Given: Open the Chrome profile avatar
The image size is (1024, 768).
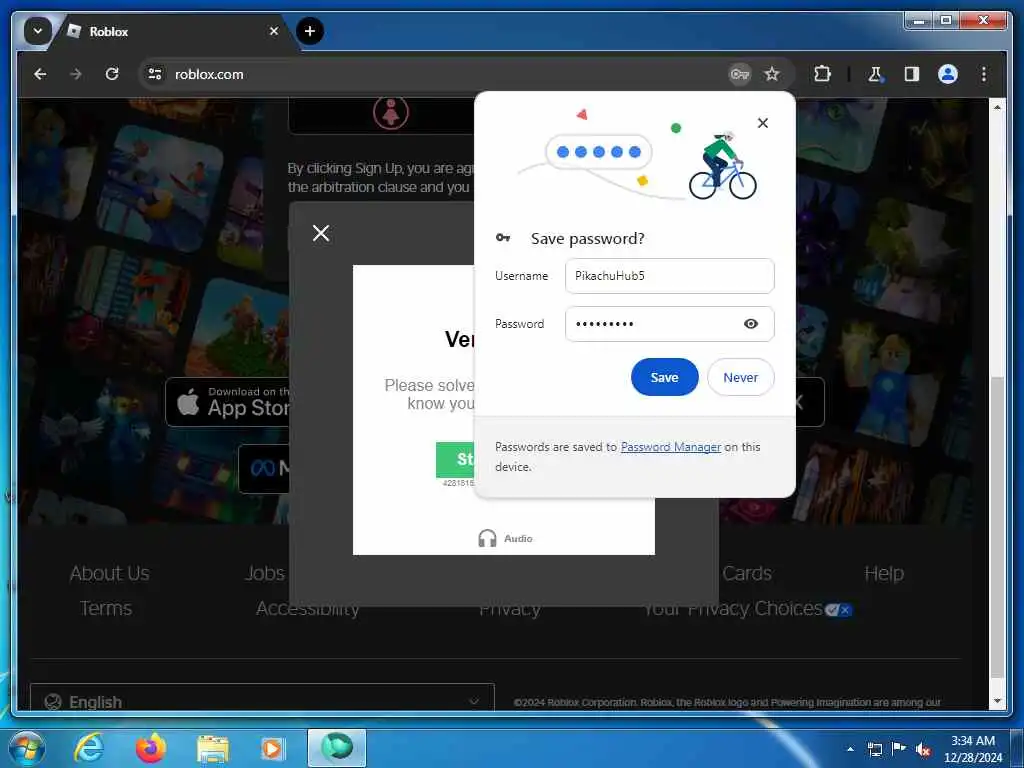Looking at the screenshot, I should pos(948,74).
